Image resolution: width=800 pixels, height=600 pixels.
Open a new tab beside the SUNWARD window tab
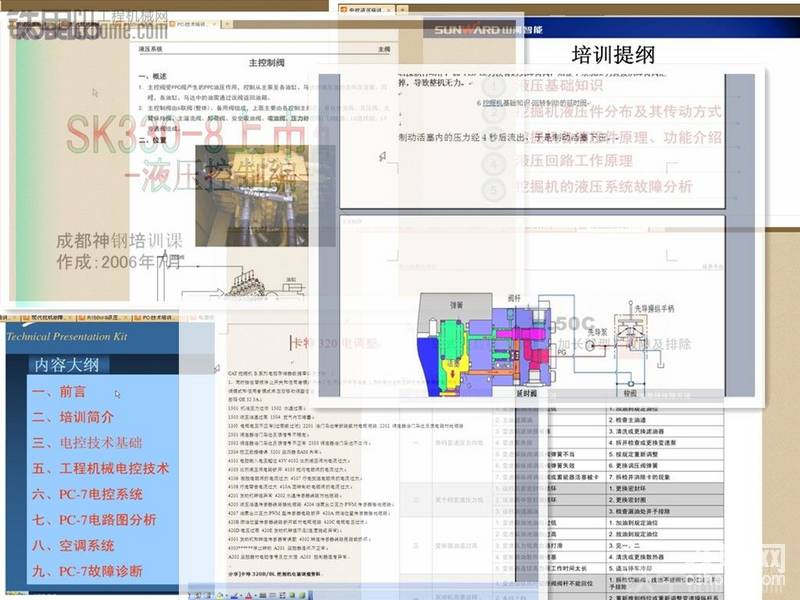coord(403,9)
